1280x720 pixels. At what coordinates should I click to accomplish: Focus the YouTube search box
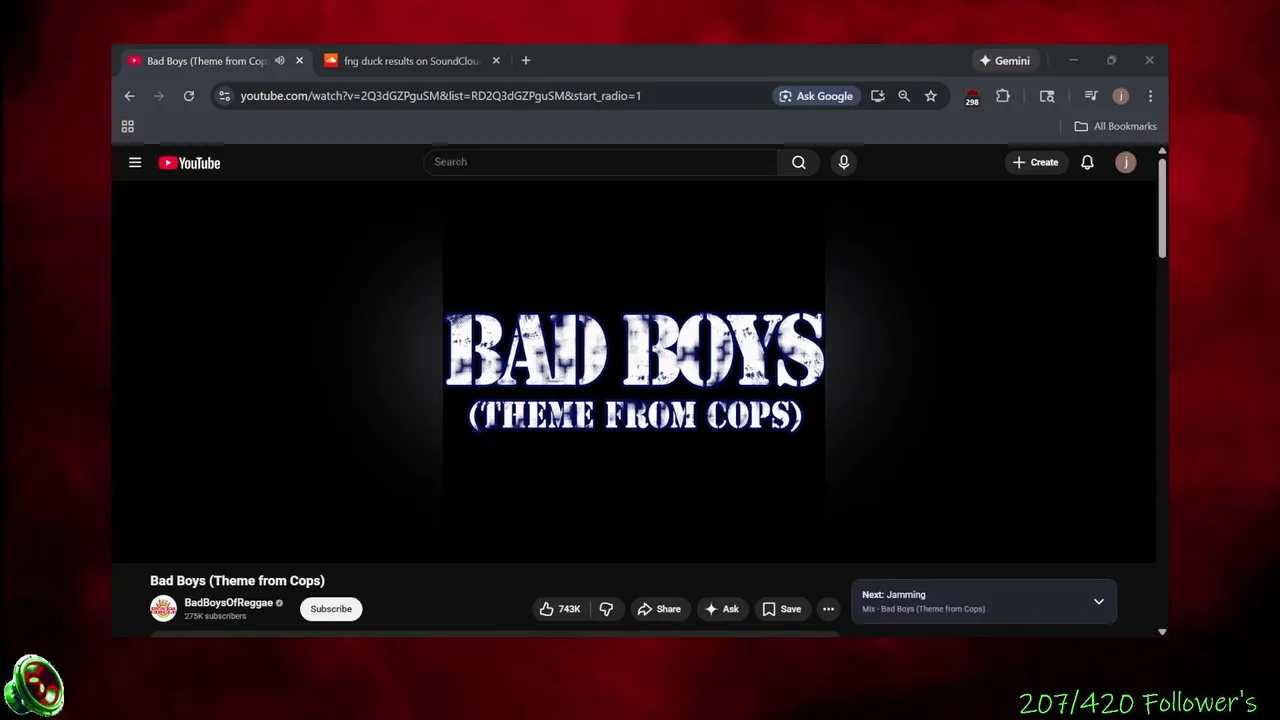tap(600, 162)
